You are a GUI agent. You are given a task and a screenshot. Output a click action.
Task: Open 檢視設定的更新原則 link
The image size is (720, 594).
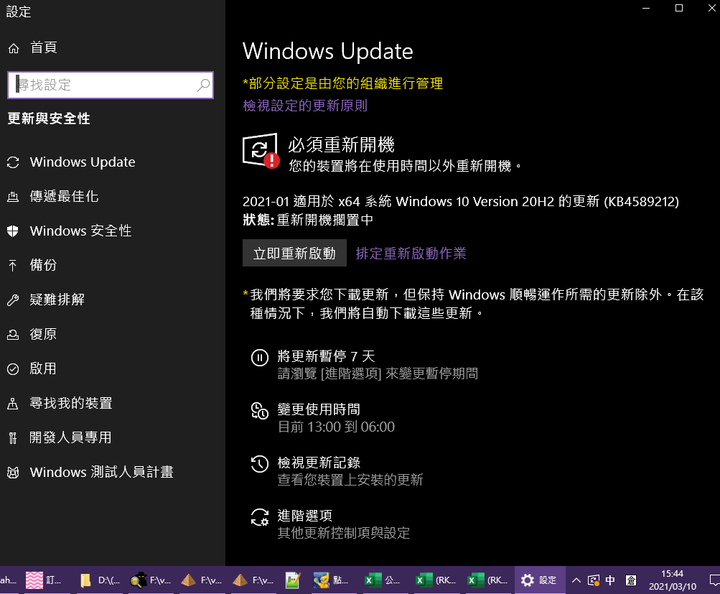point(305,106)
